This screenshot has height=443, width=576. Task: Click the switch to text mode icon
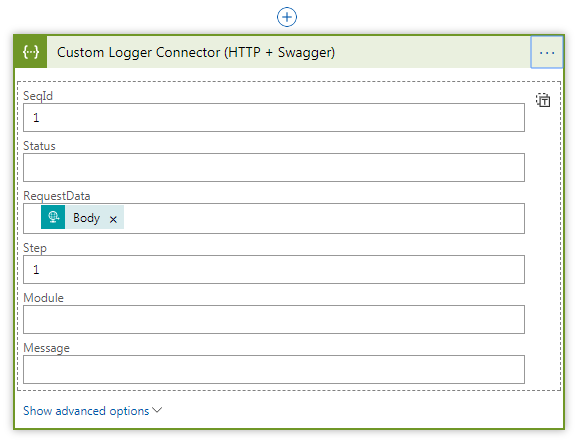(x=543, y=100)
